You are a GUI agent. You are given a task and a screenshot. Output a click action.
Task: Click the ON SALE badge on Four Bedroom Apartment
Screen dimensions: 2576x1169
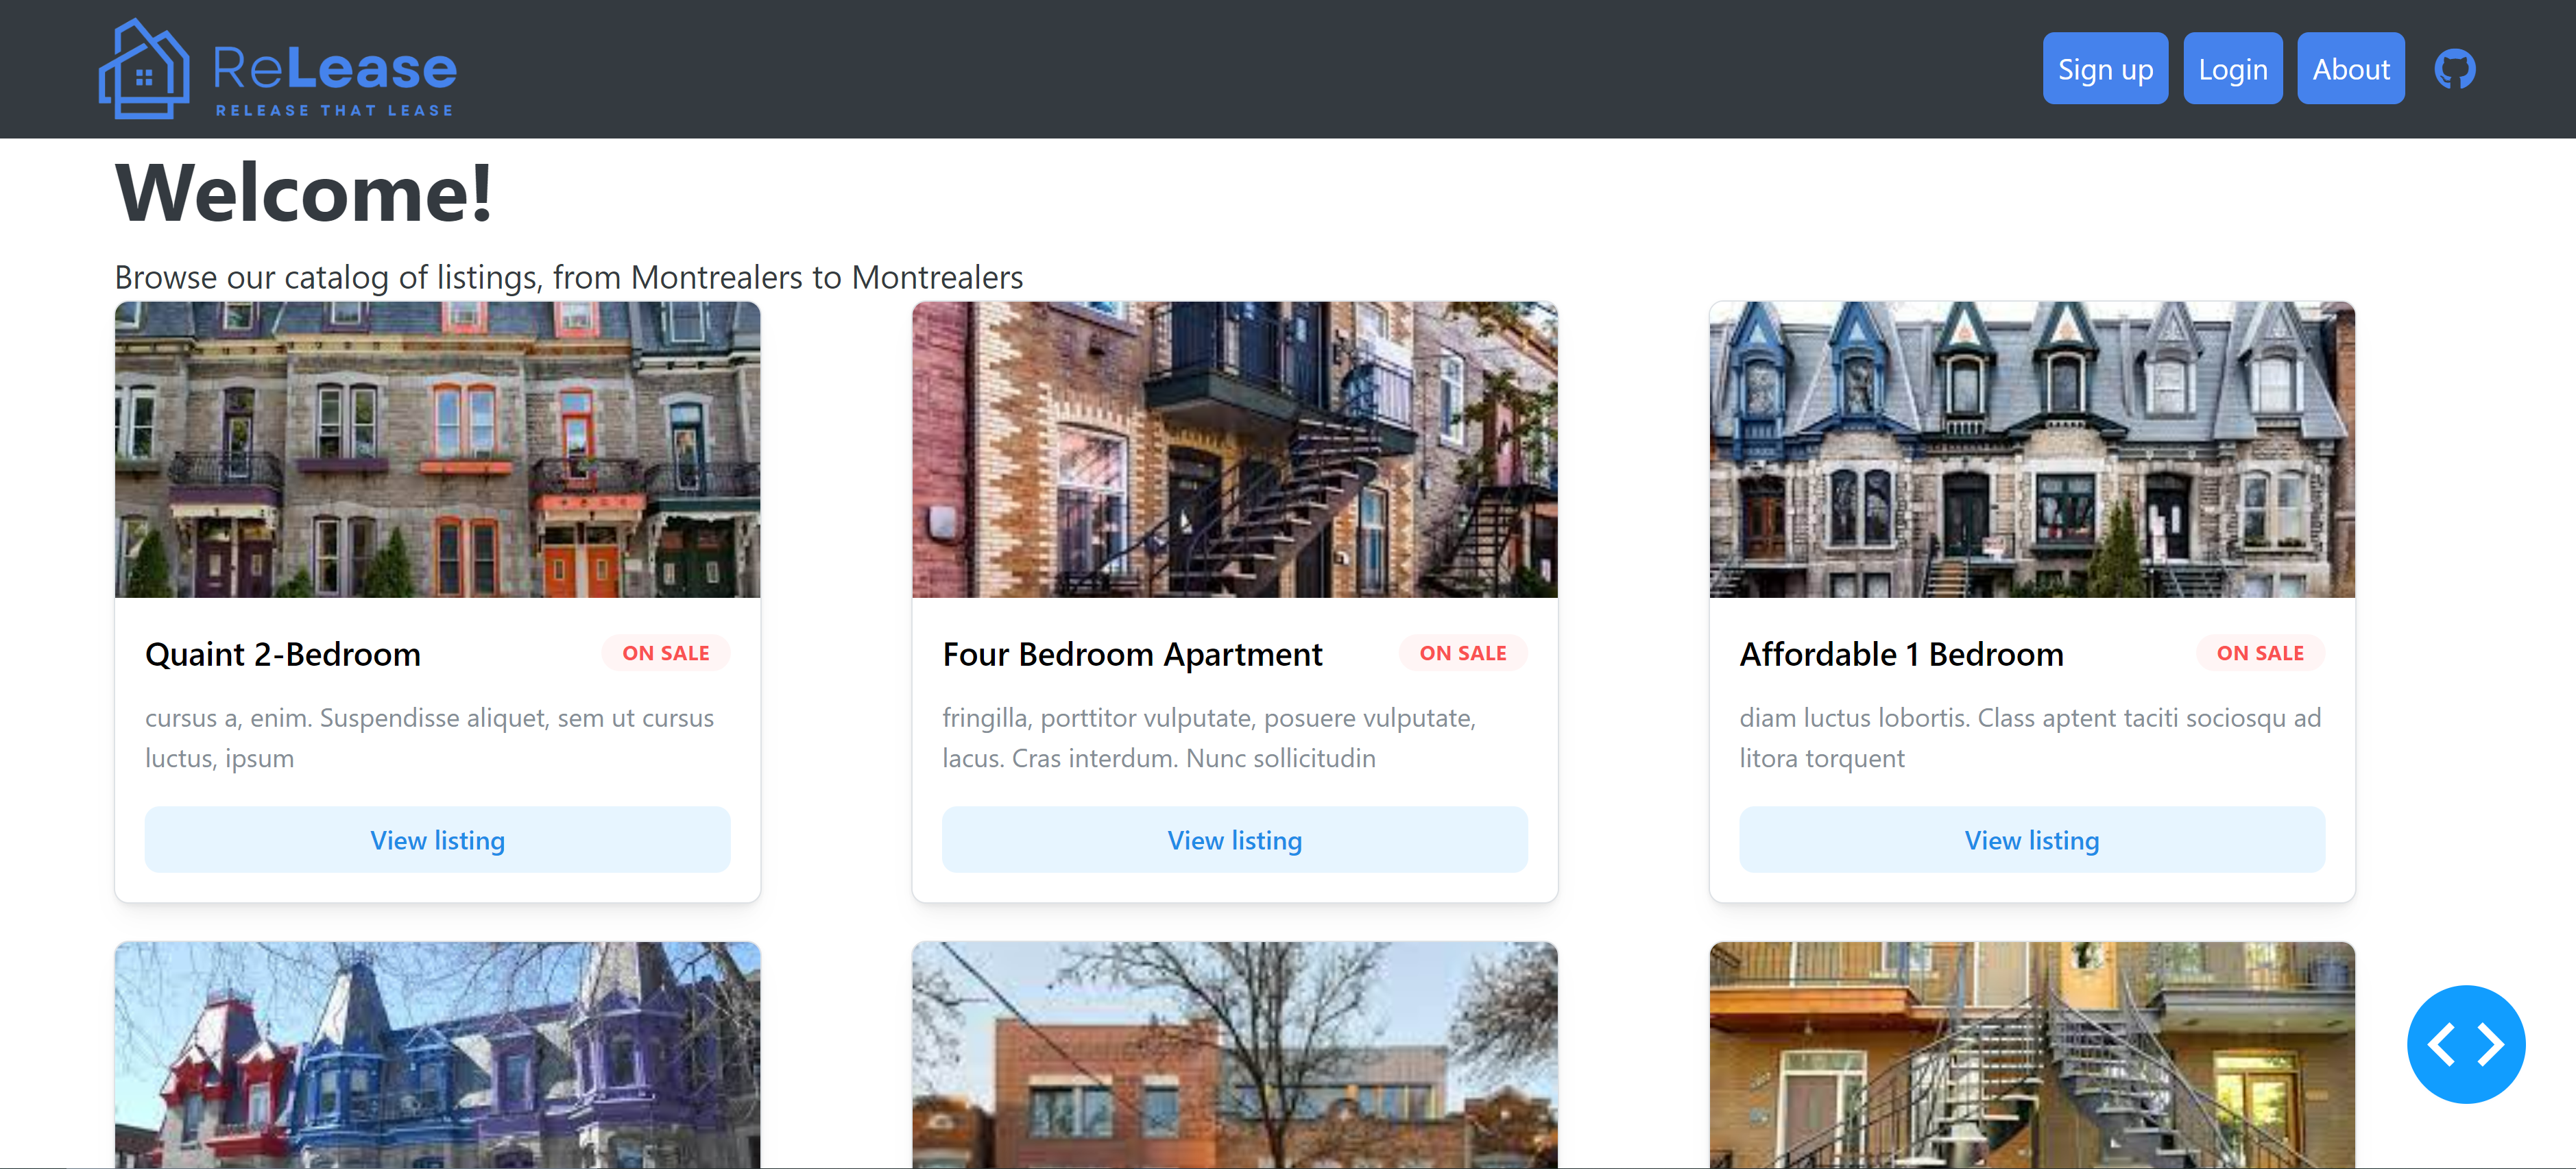(x=1462, y=653)
